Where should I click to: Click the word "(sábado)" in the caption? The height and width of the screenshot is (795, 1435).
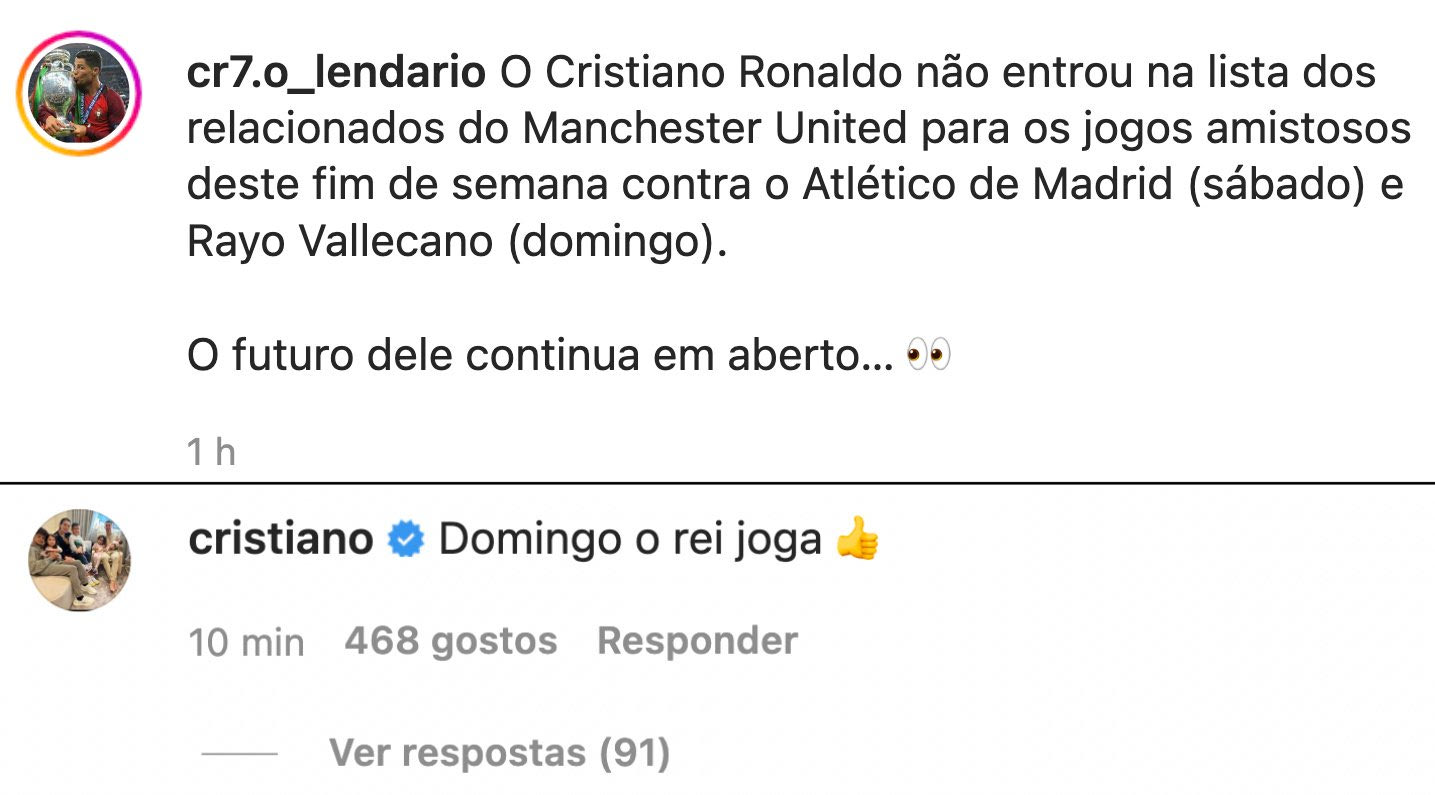[x=1277, y=186]
